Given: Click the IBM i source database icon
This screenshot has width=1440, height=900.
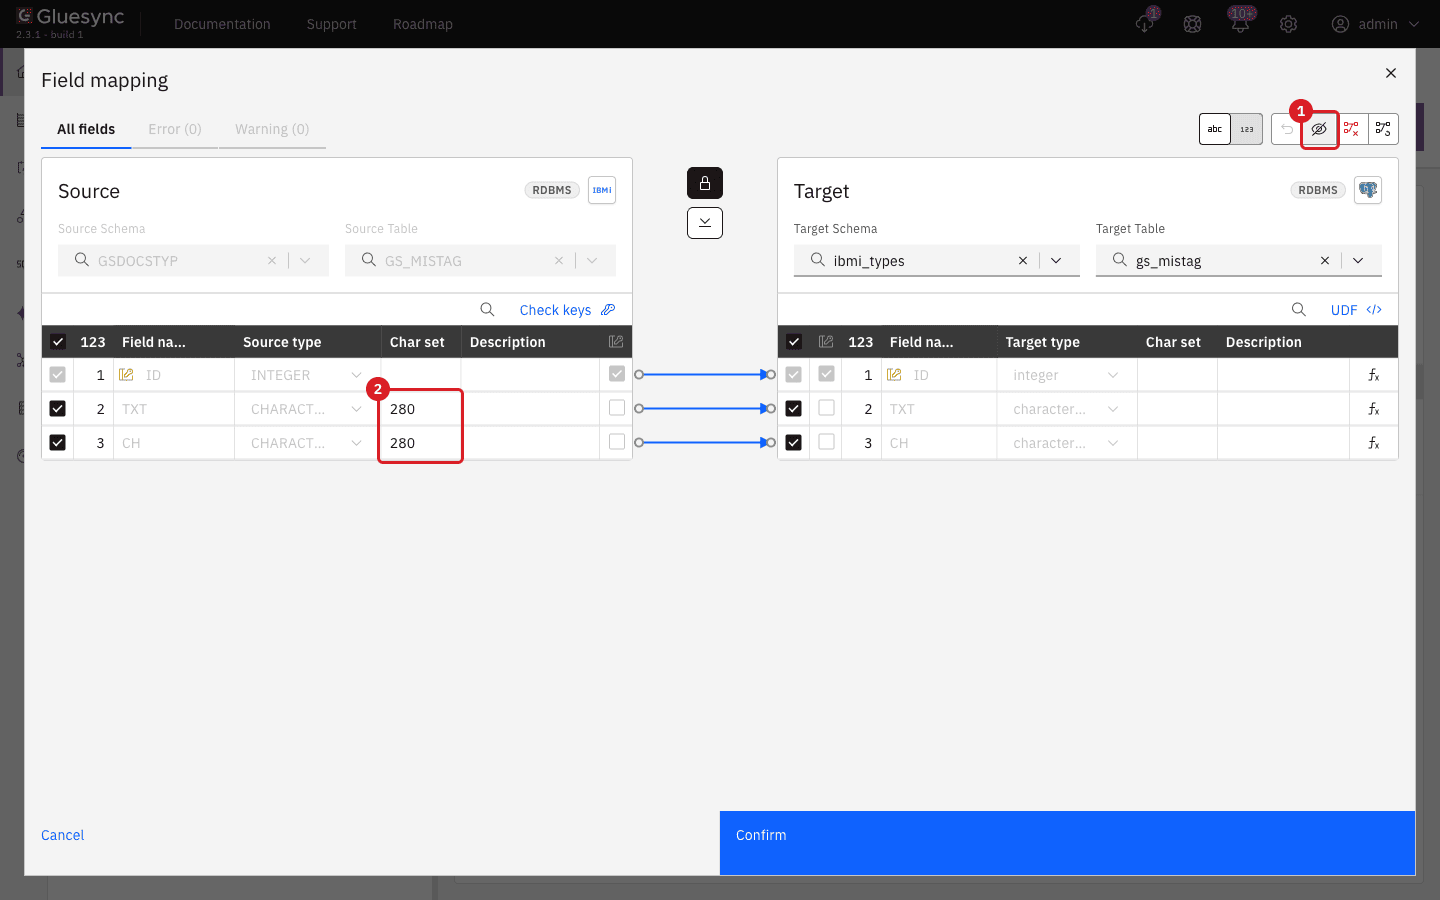Looking at the screenshot, I should (x=602, y=190).
